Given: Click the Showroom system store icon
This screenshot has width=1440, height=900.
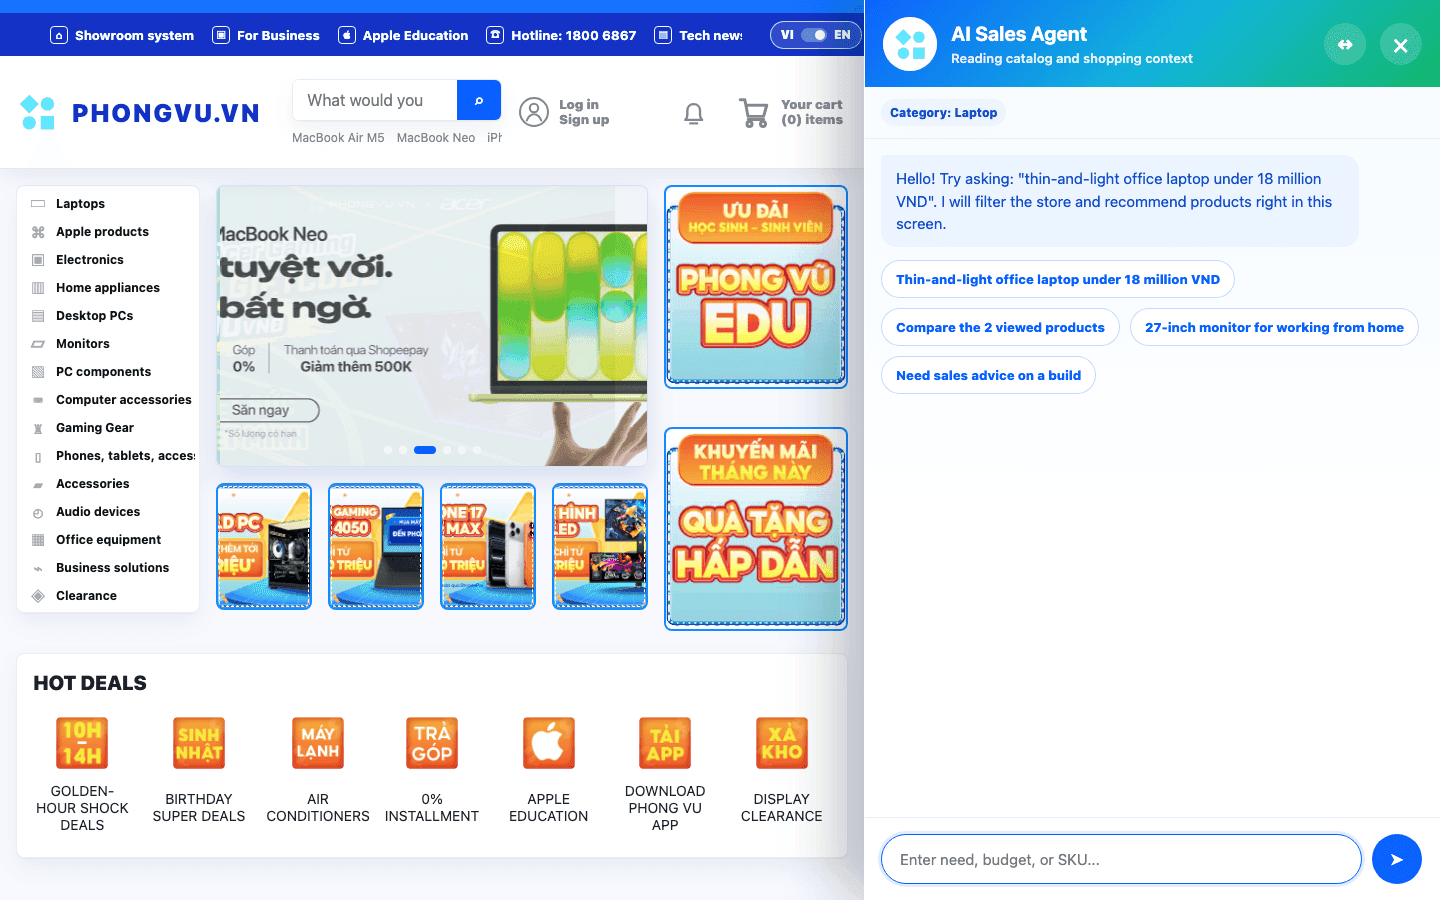Looking at the screenshot, I should pyautogui.click(x=59, y=35).
